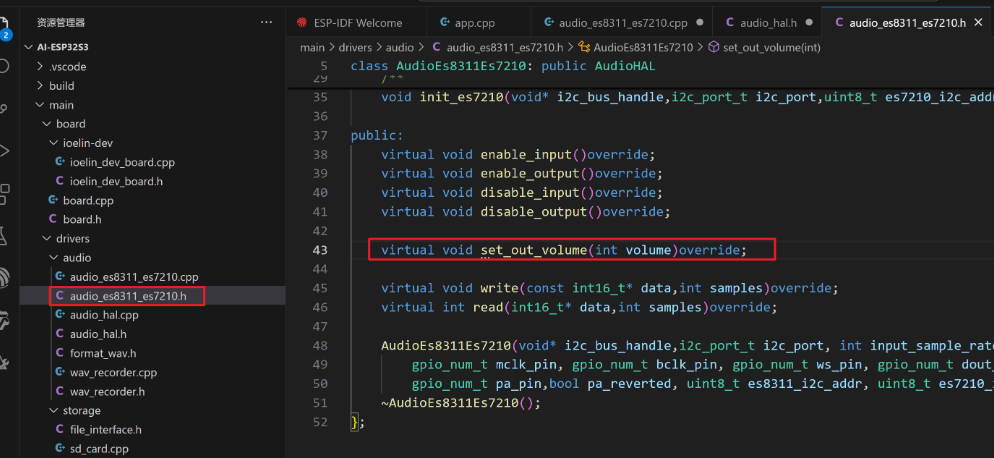Click set_out_volume in the code editor
This screenshot has height=458, width=994.
click(534, 250)
